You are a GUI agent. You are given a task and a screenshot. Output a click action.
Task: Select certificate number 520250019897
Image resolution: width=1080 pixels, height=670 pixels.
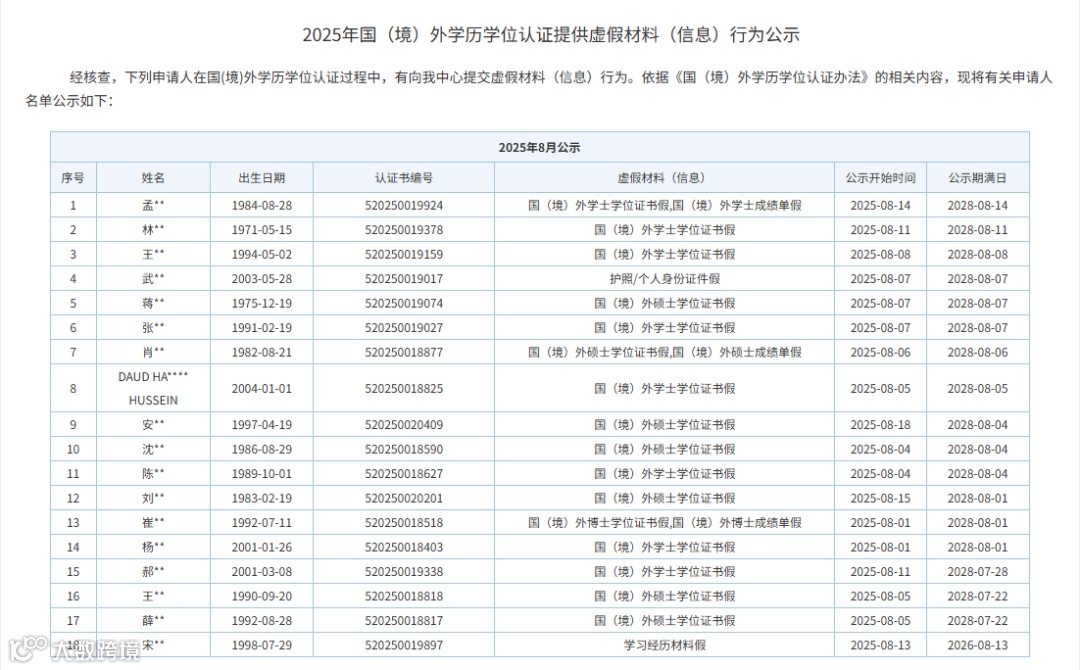tap(404, 645)
